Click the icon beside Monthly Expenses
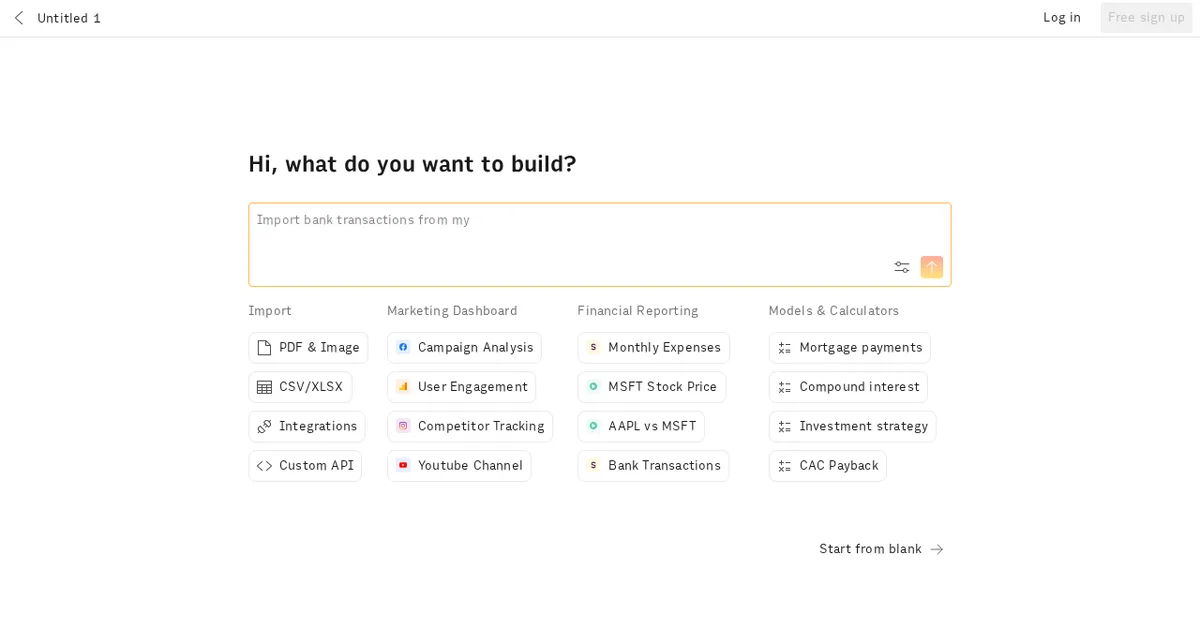Image resolution: width=1200 pixels, height=630 pixels. pos(593,347)
